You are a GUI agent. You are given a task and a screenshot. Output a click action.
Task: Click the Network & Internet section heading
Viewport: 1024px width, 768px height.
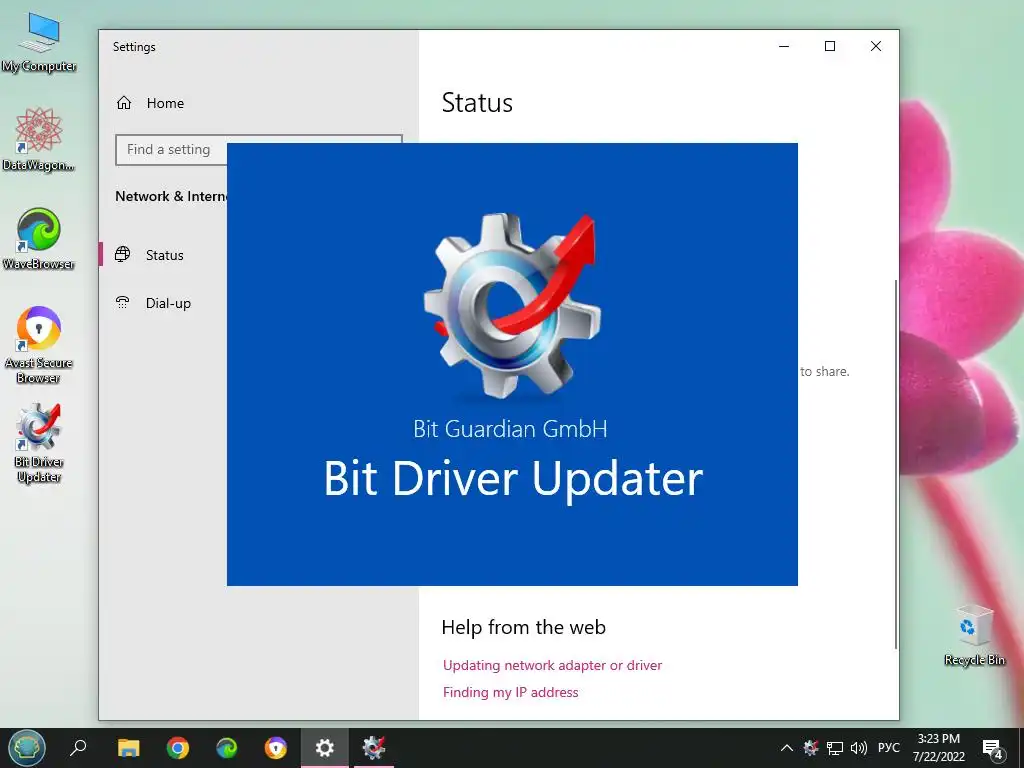tap(171, 196)
